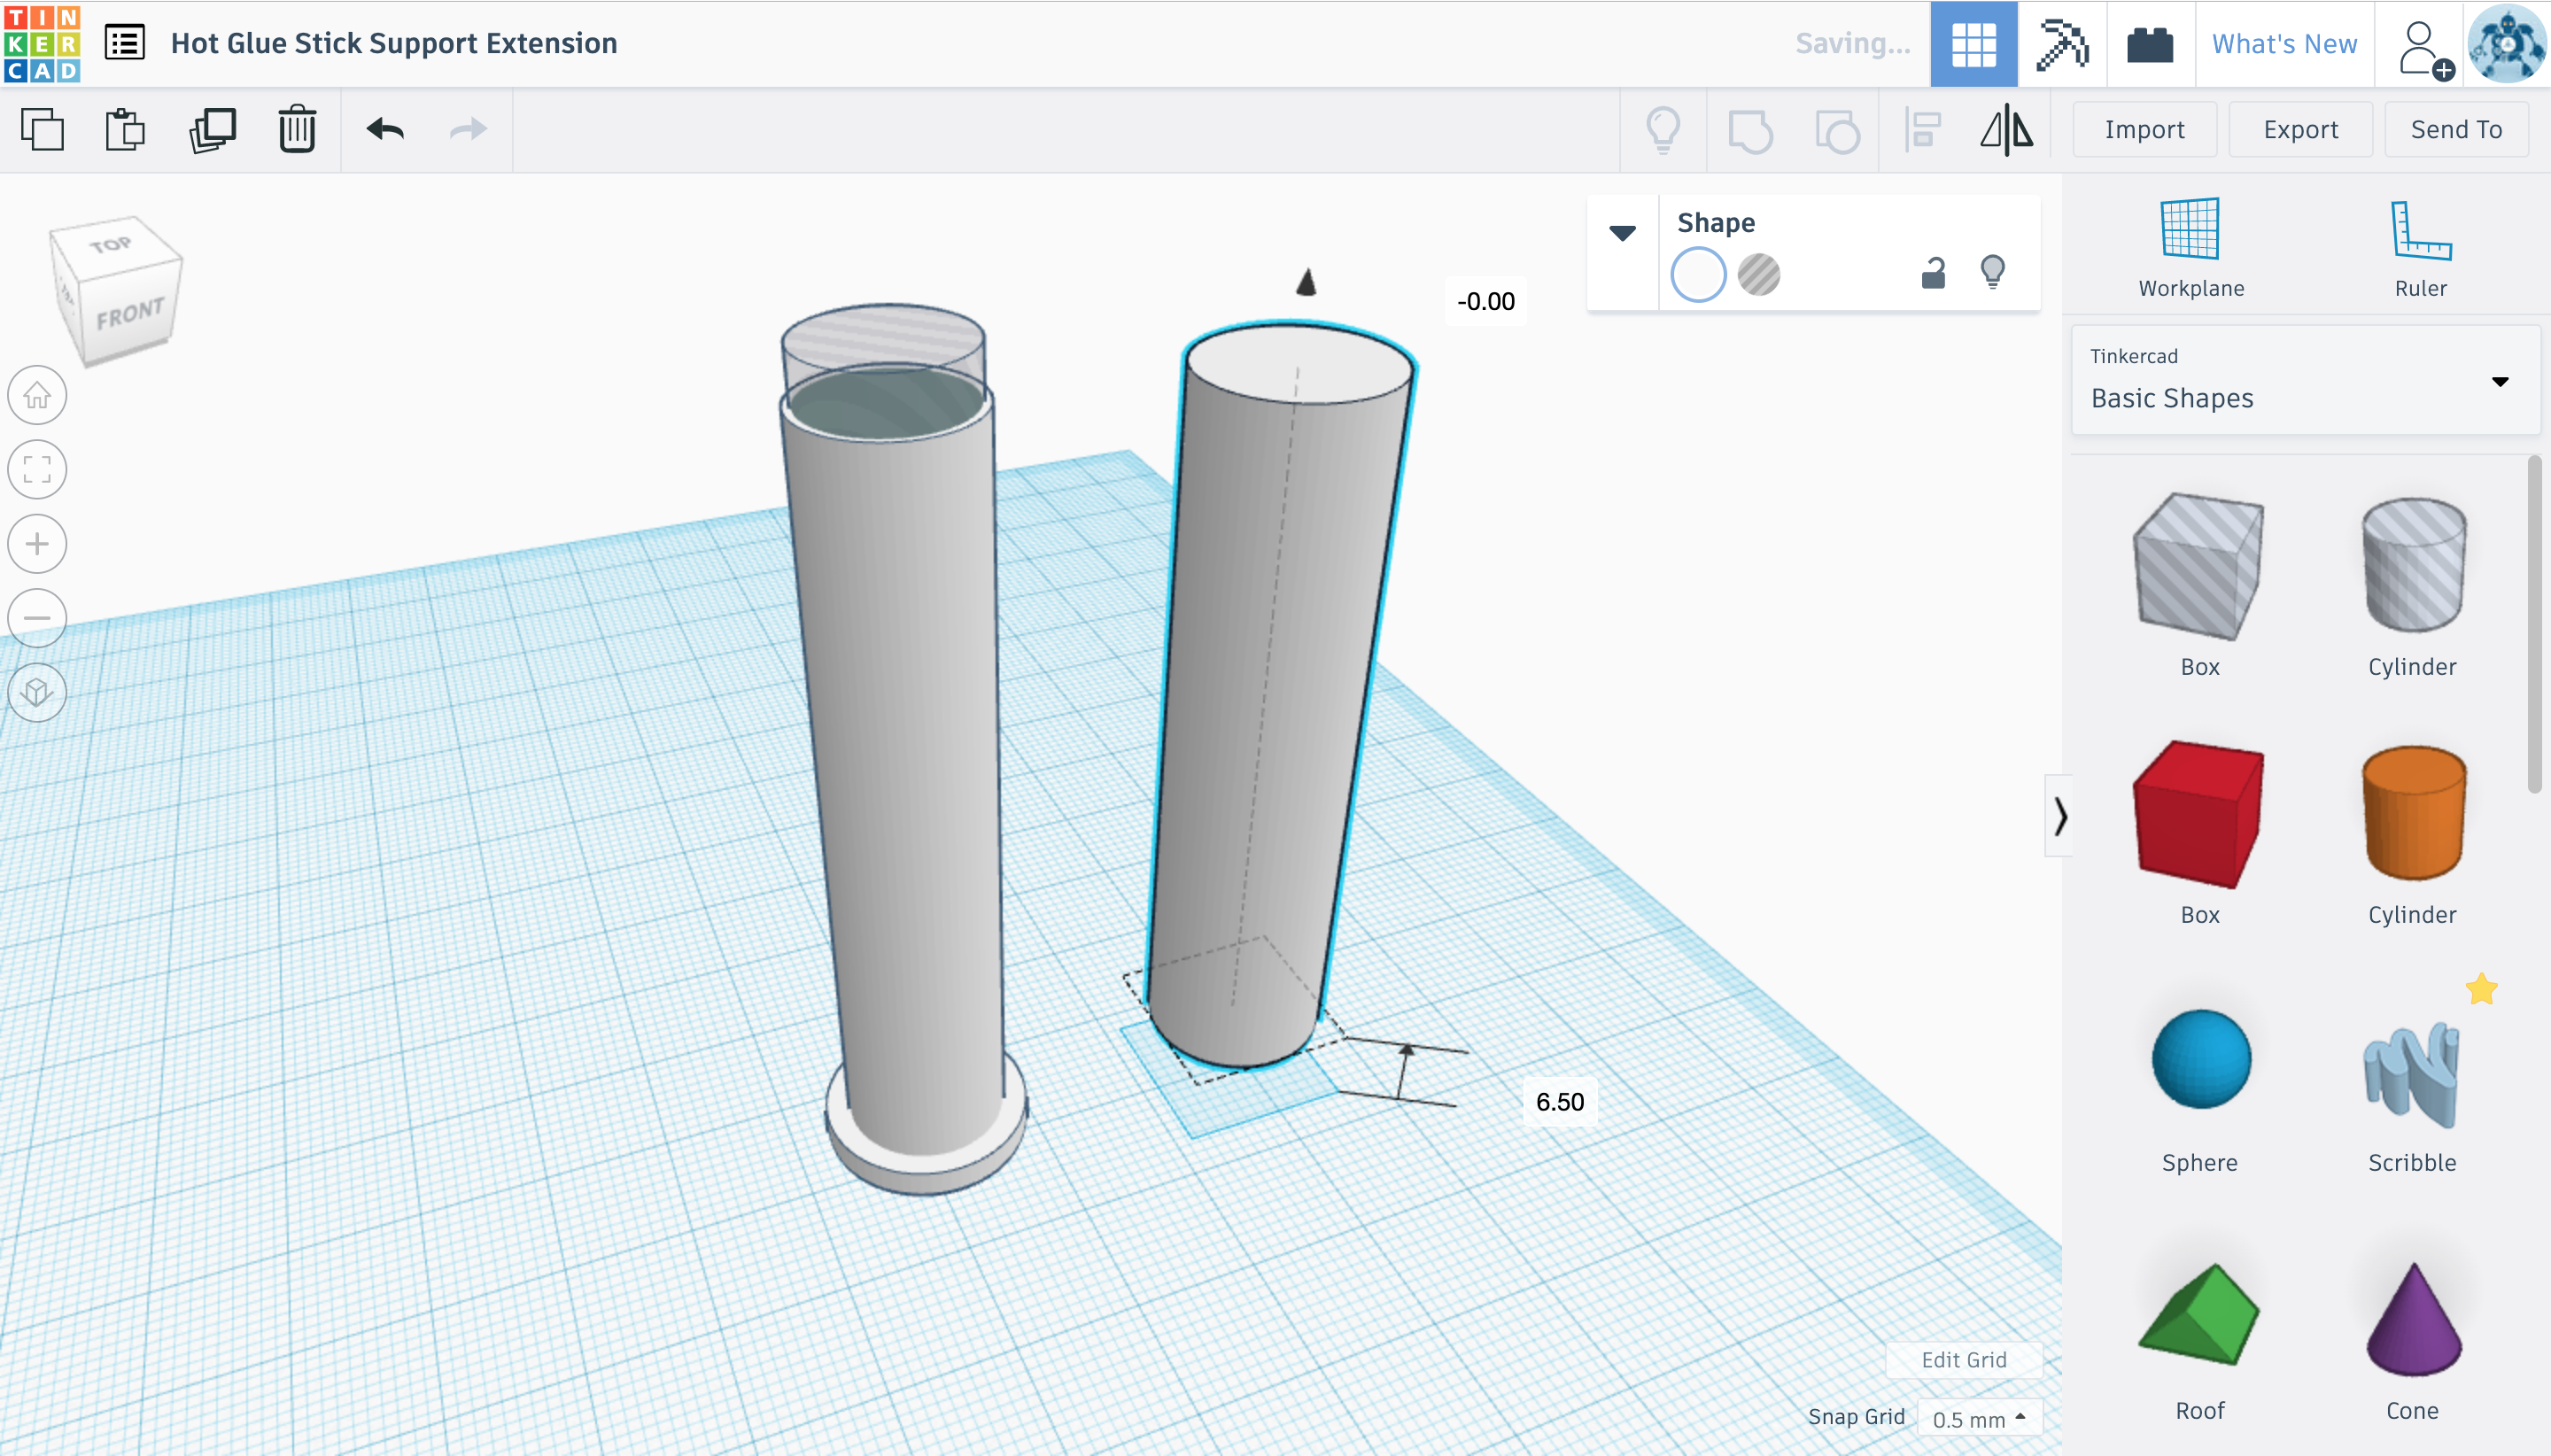Select the Mirror tool icon

click(x=2006, y=130)
